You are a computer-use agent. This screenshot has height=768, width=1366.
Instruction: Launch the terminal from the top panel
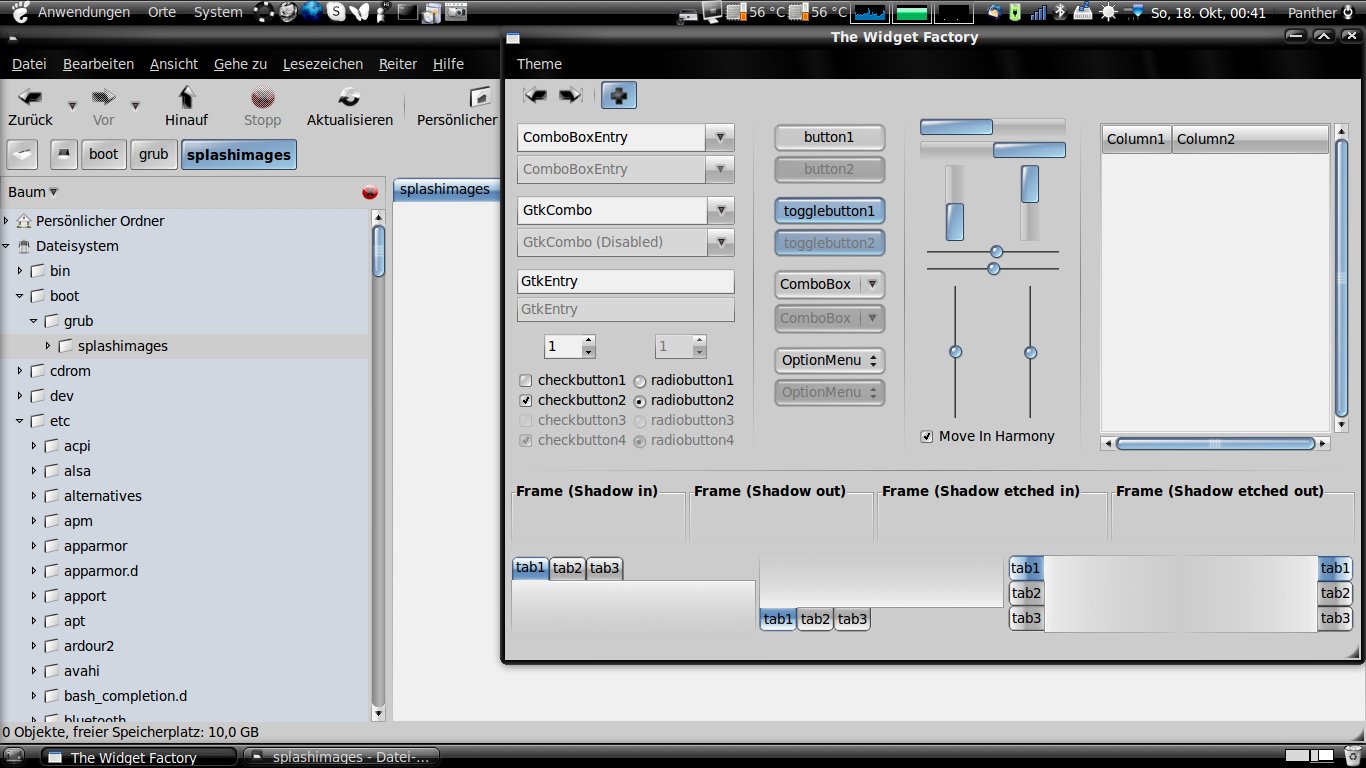407,13
